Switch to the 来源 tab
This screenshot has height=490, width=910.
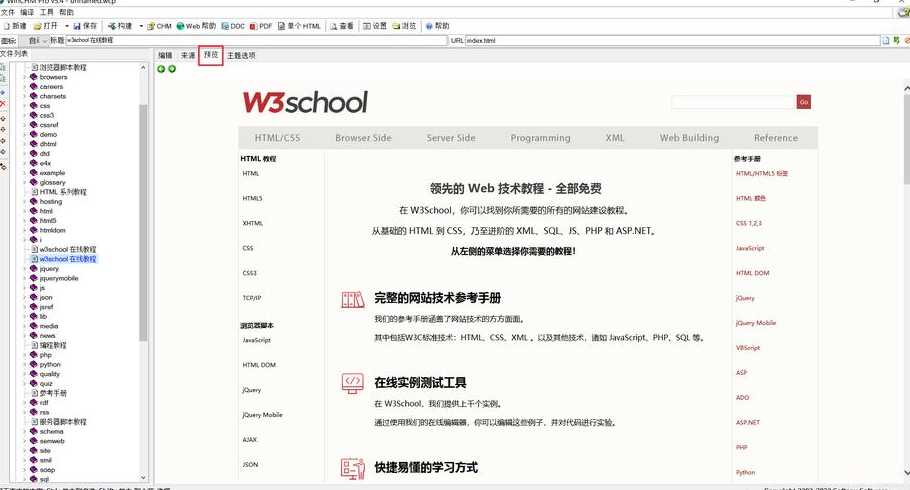(x=187, y=56)
